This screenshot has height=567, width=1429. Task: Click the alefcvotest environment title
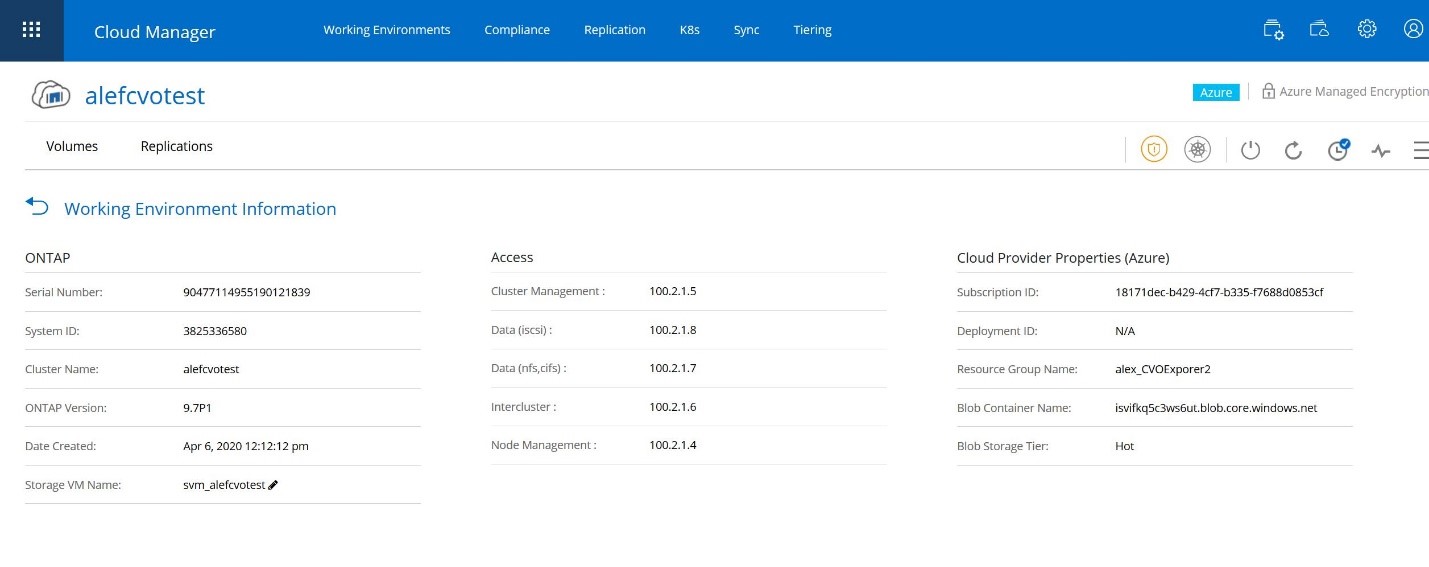click(145, 95)
